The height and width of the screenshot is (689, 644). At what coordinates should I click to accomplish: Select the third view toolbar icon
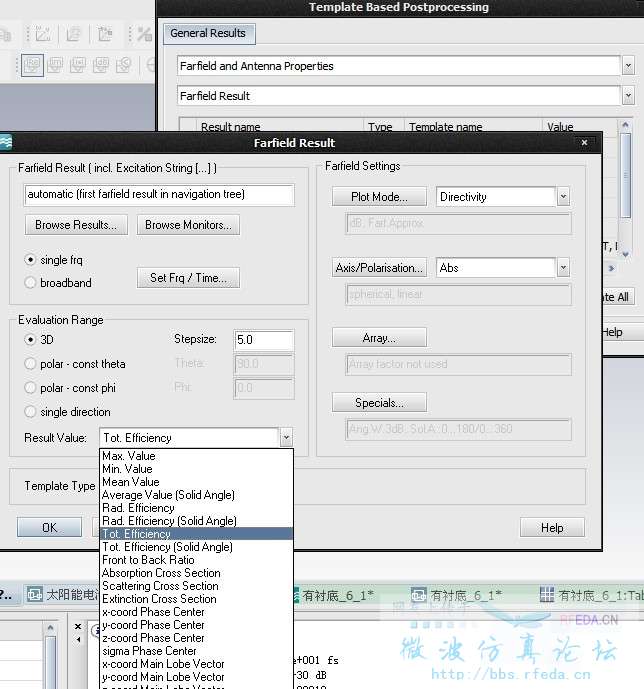pyautogui.click(x=78, y=65)
